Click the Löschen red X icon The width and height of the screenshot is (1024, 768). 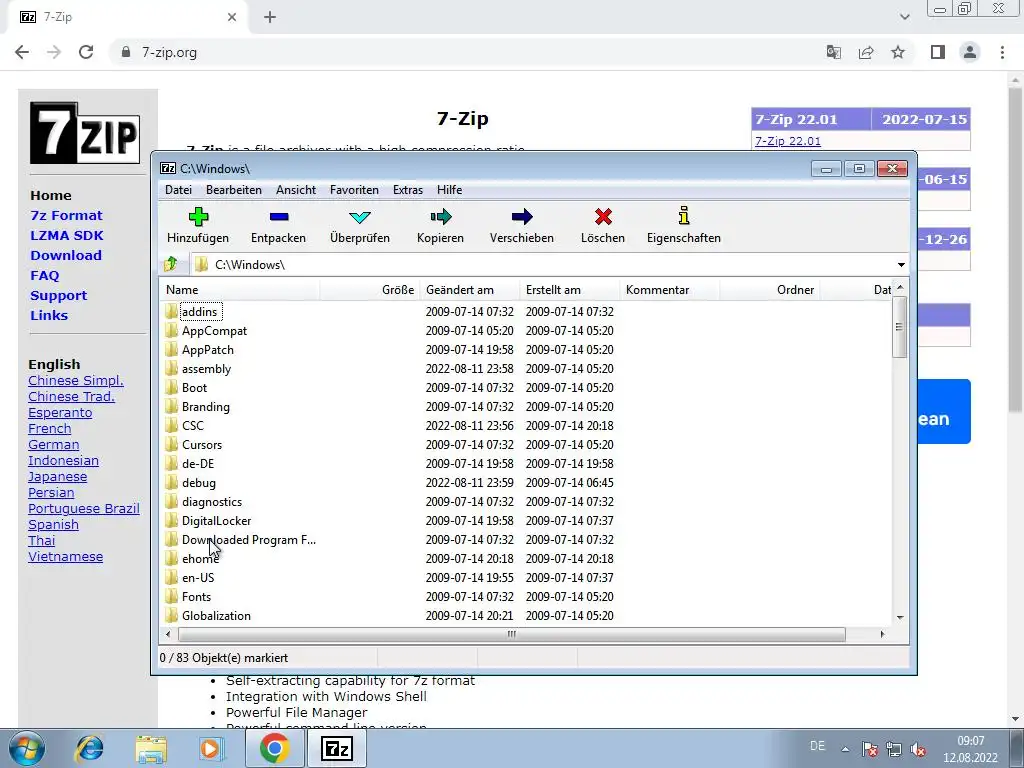603,216
